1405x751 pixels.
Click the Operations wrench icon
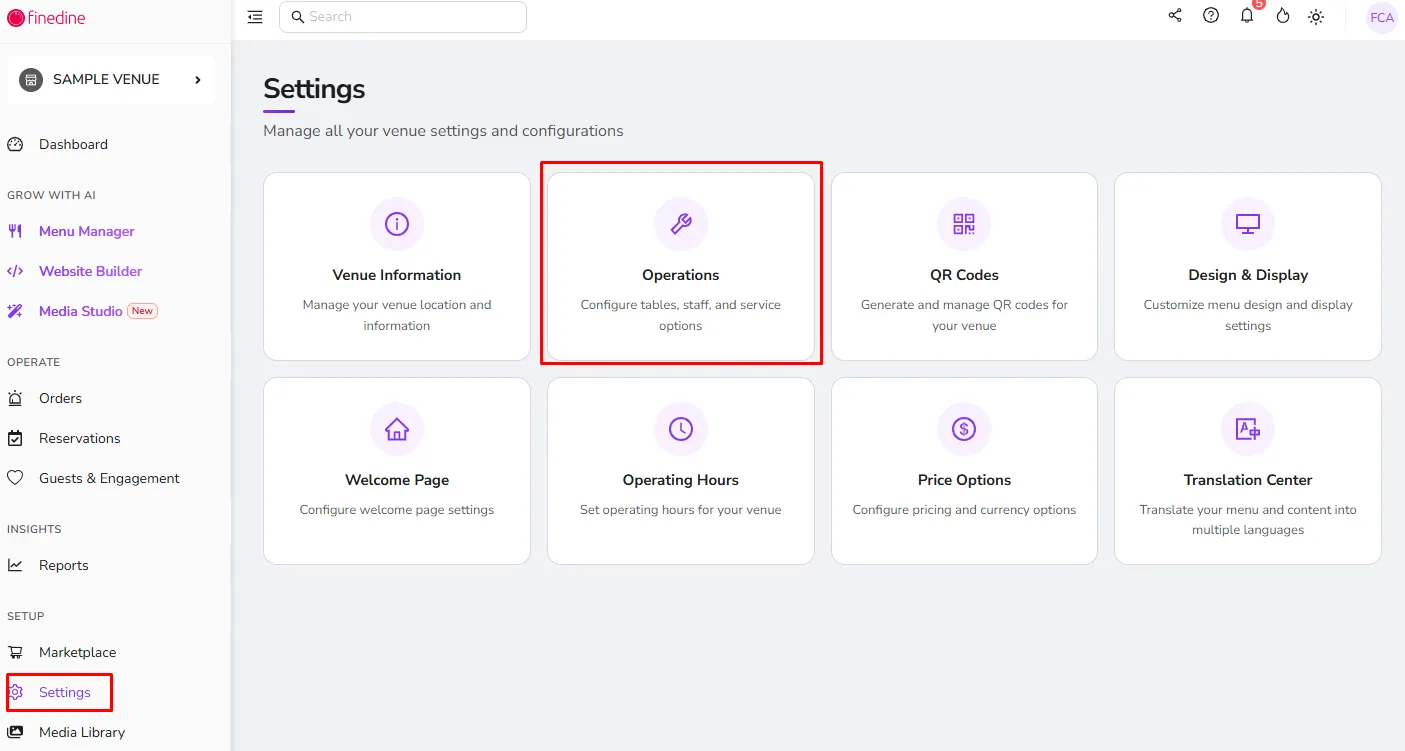[x=681, y=224]
